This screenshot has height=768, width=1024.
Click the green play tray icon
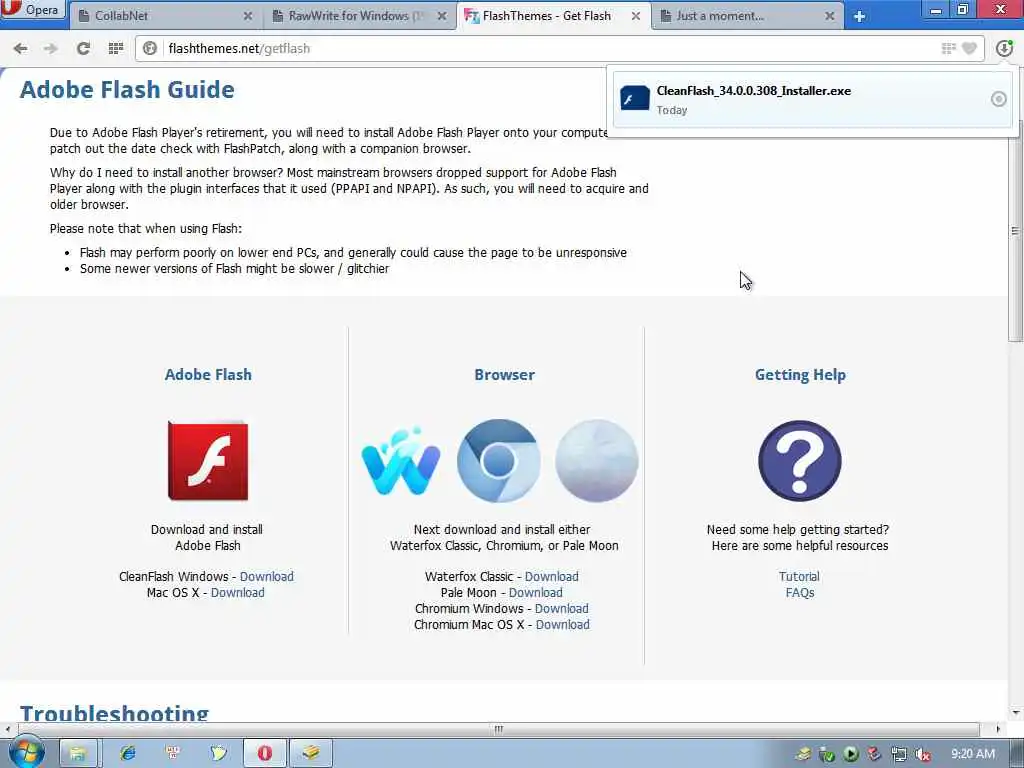[850, 754]
